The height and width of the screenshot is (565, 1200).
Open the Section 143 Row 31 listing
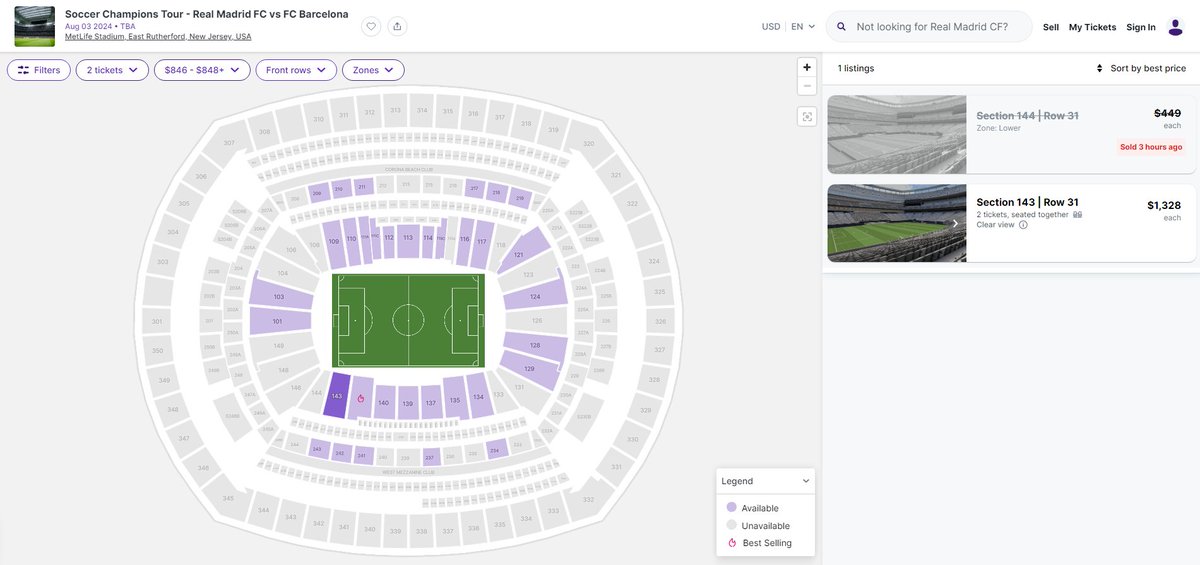coord(1011,223)
